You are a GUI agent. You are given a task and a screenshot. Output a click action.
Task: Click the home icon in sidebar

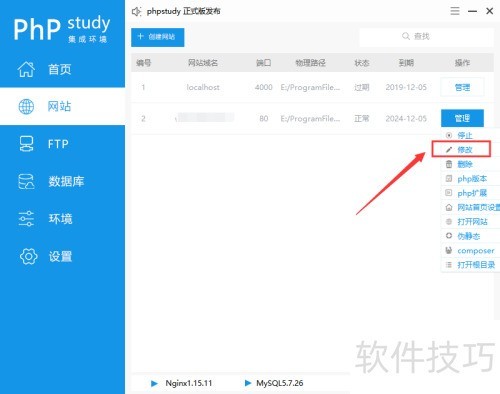point(26,69)
